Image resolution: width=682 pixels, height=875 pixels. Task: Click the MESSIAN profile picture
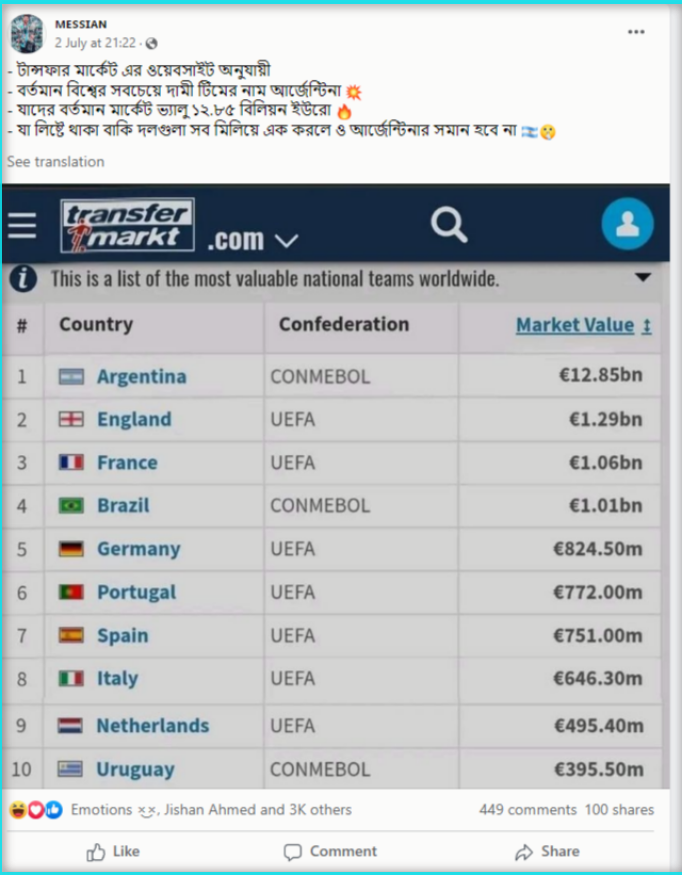coord(27,33)
